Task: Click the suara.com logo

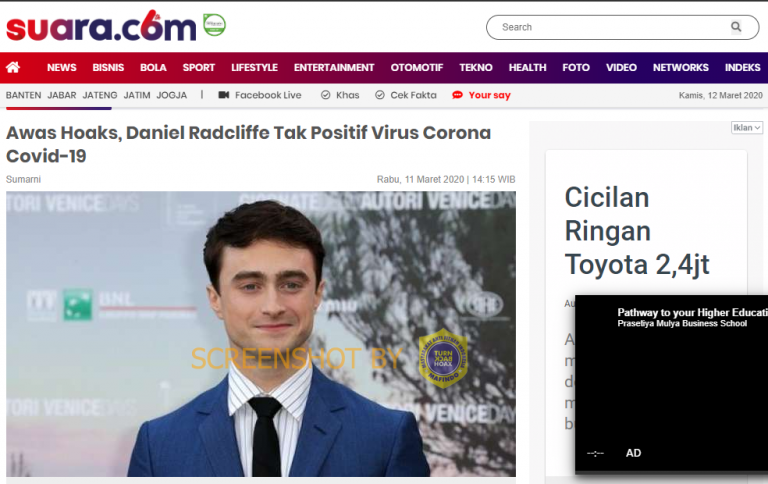Action: [101, 26]
